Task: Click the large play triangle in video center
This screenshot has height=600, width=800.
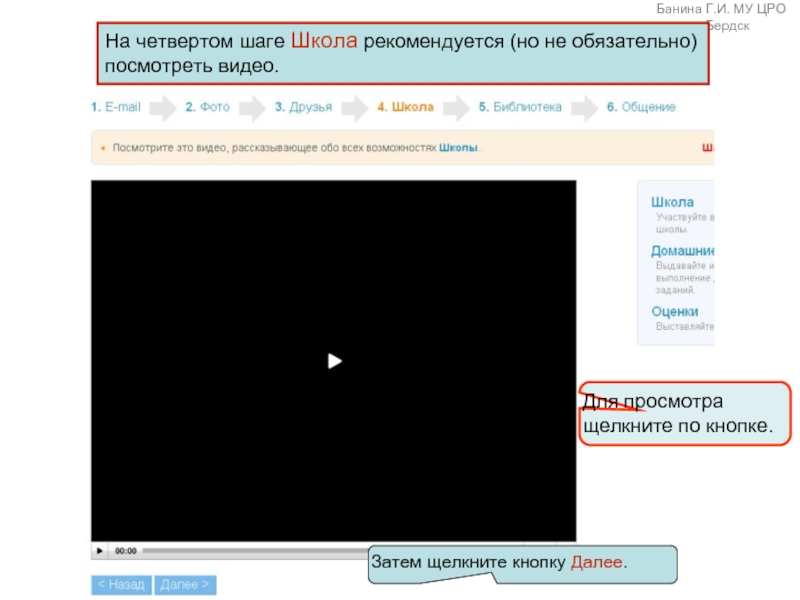Action: pyautogui.click(x=334, y=361)
